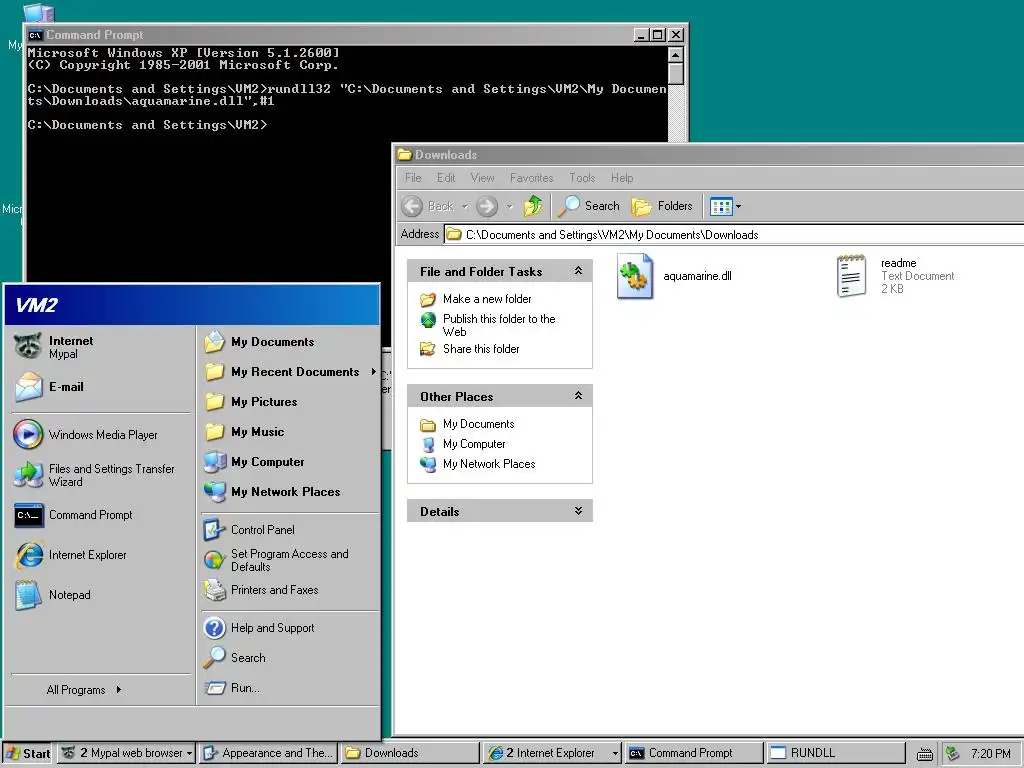
Task: Click the Address bar path field
Action: (734, 234)
